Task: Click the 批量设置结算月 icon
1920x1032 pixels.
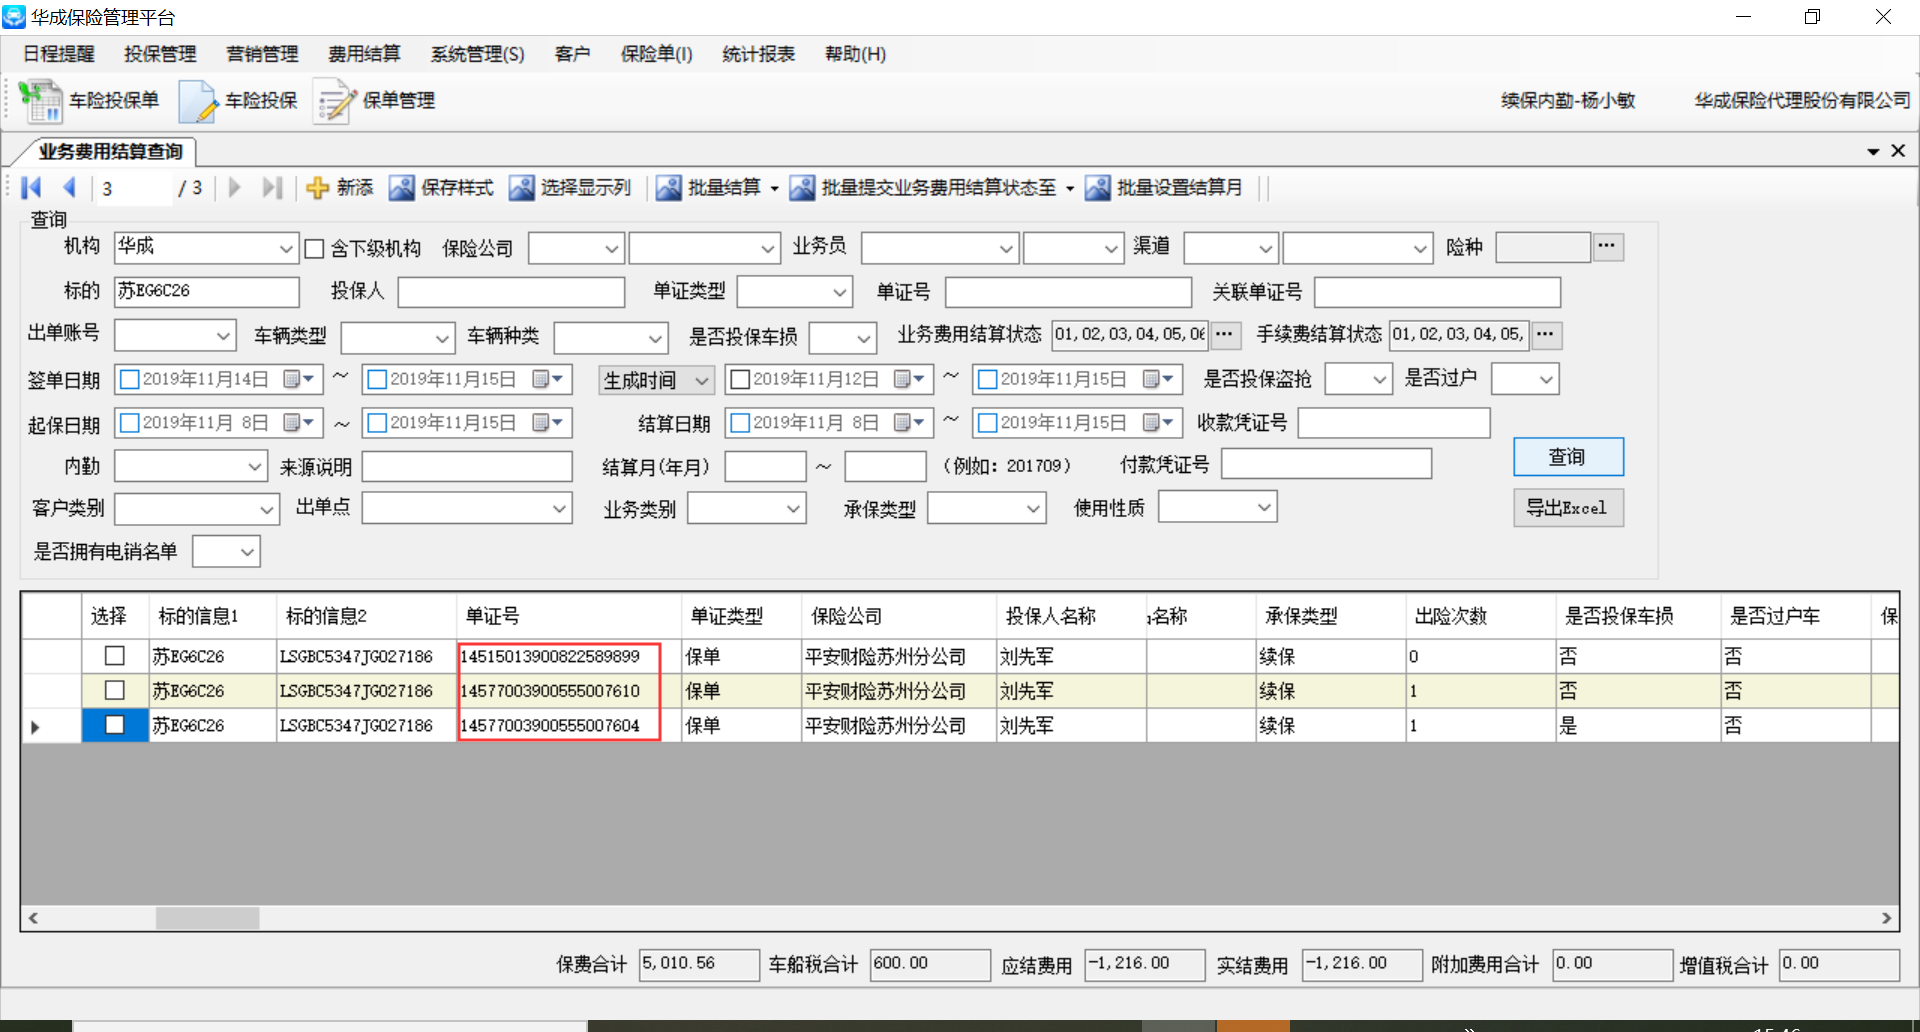Action: pos(1097,188)
